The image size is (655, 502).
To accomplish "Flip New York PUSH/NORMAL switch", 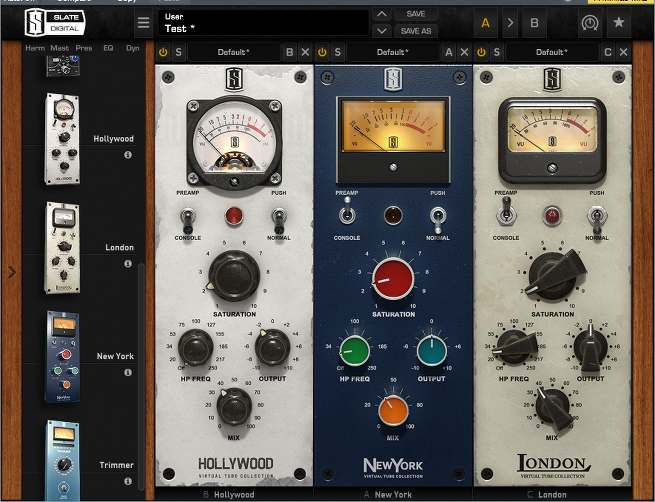I will pos(437,218).
